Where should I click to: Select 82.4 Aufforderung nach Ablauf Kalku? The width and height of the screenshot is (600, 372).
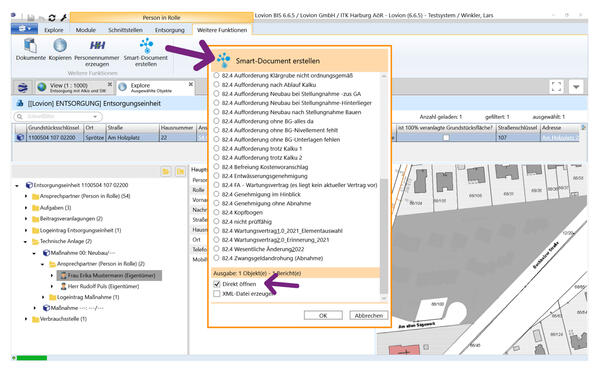coord(217,85)
